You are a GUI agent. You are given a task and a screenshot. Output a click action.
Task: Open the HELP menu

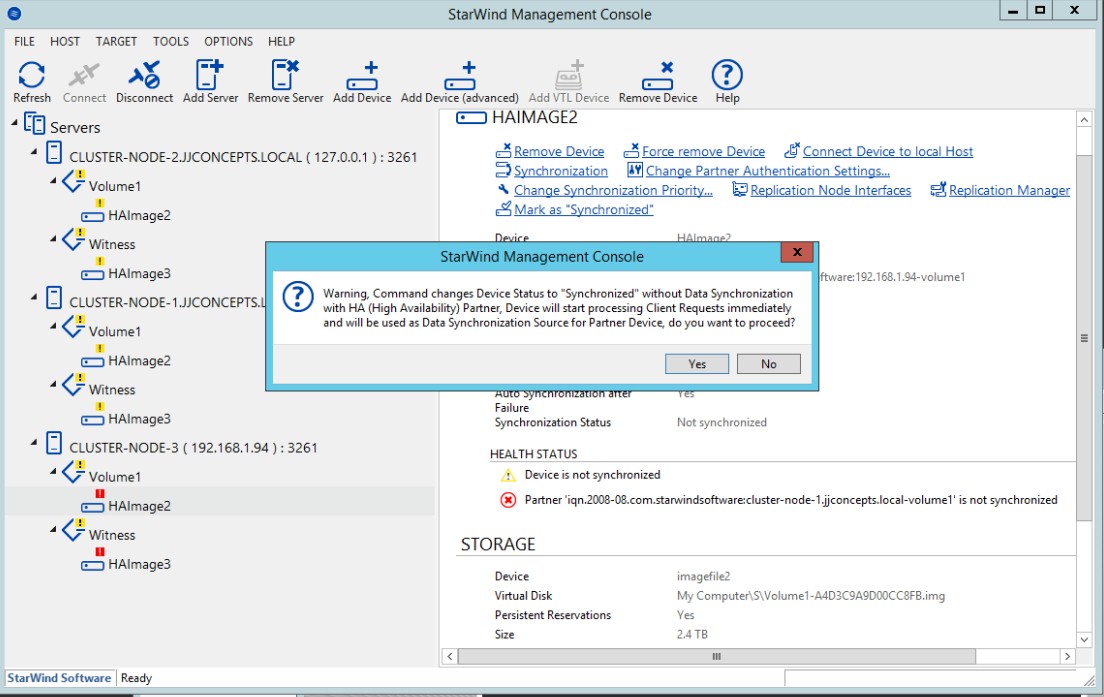point(281,42)
